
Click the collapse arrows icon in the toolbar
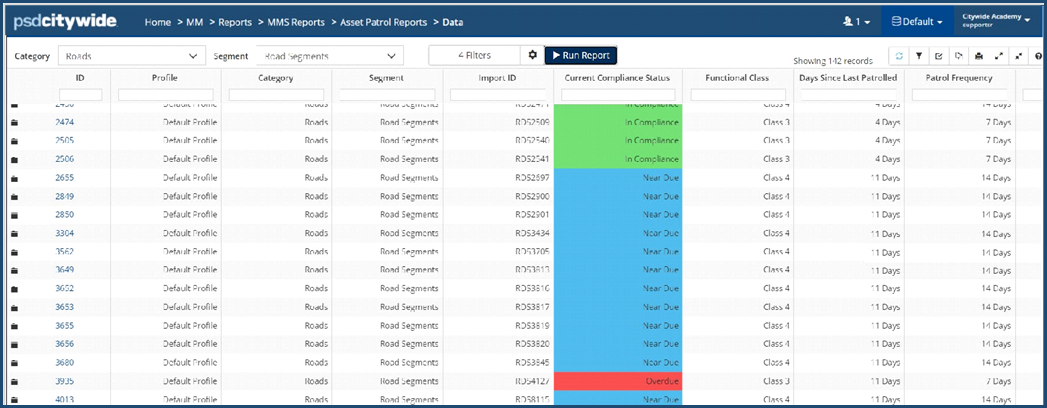click(x=1017, y=56)
